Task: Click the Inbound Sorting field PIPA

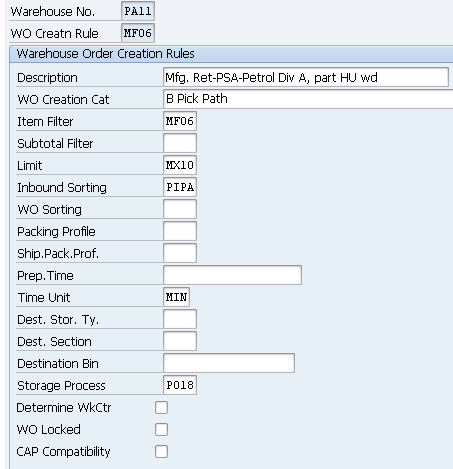Action: [x=180, y=187]
